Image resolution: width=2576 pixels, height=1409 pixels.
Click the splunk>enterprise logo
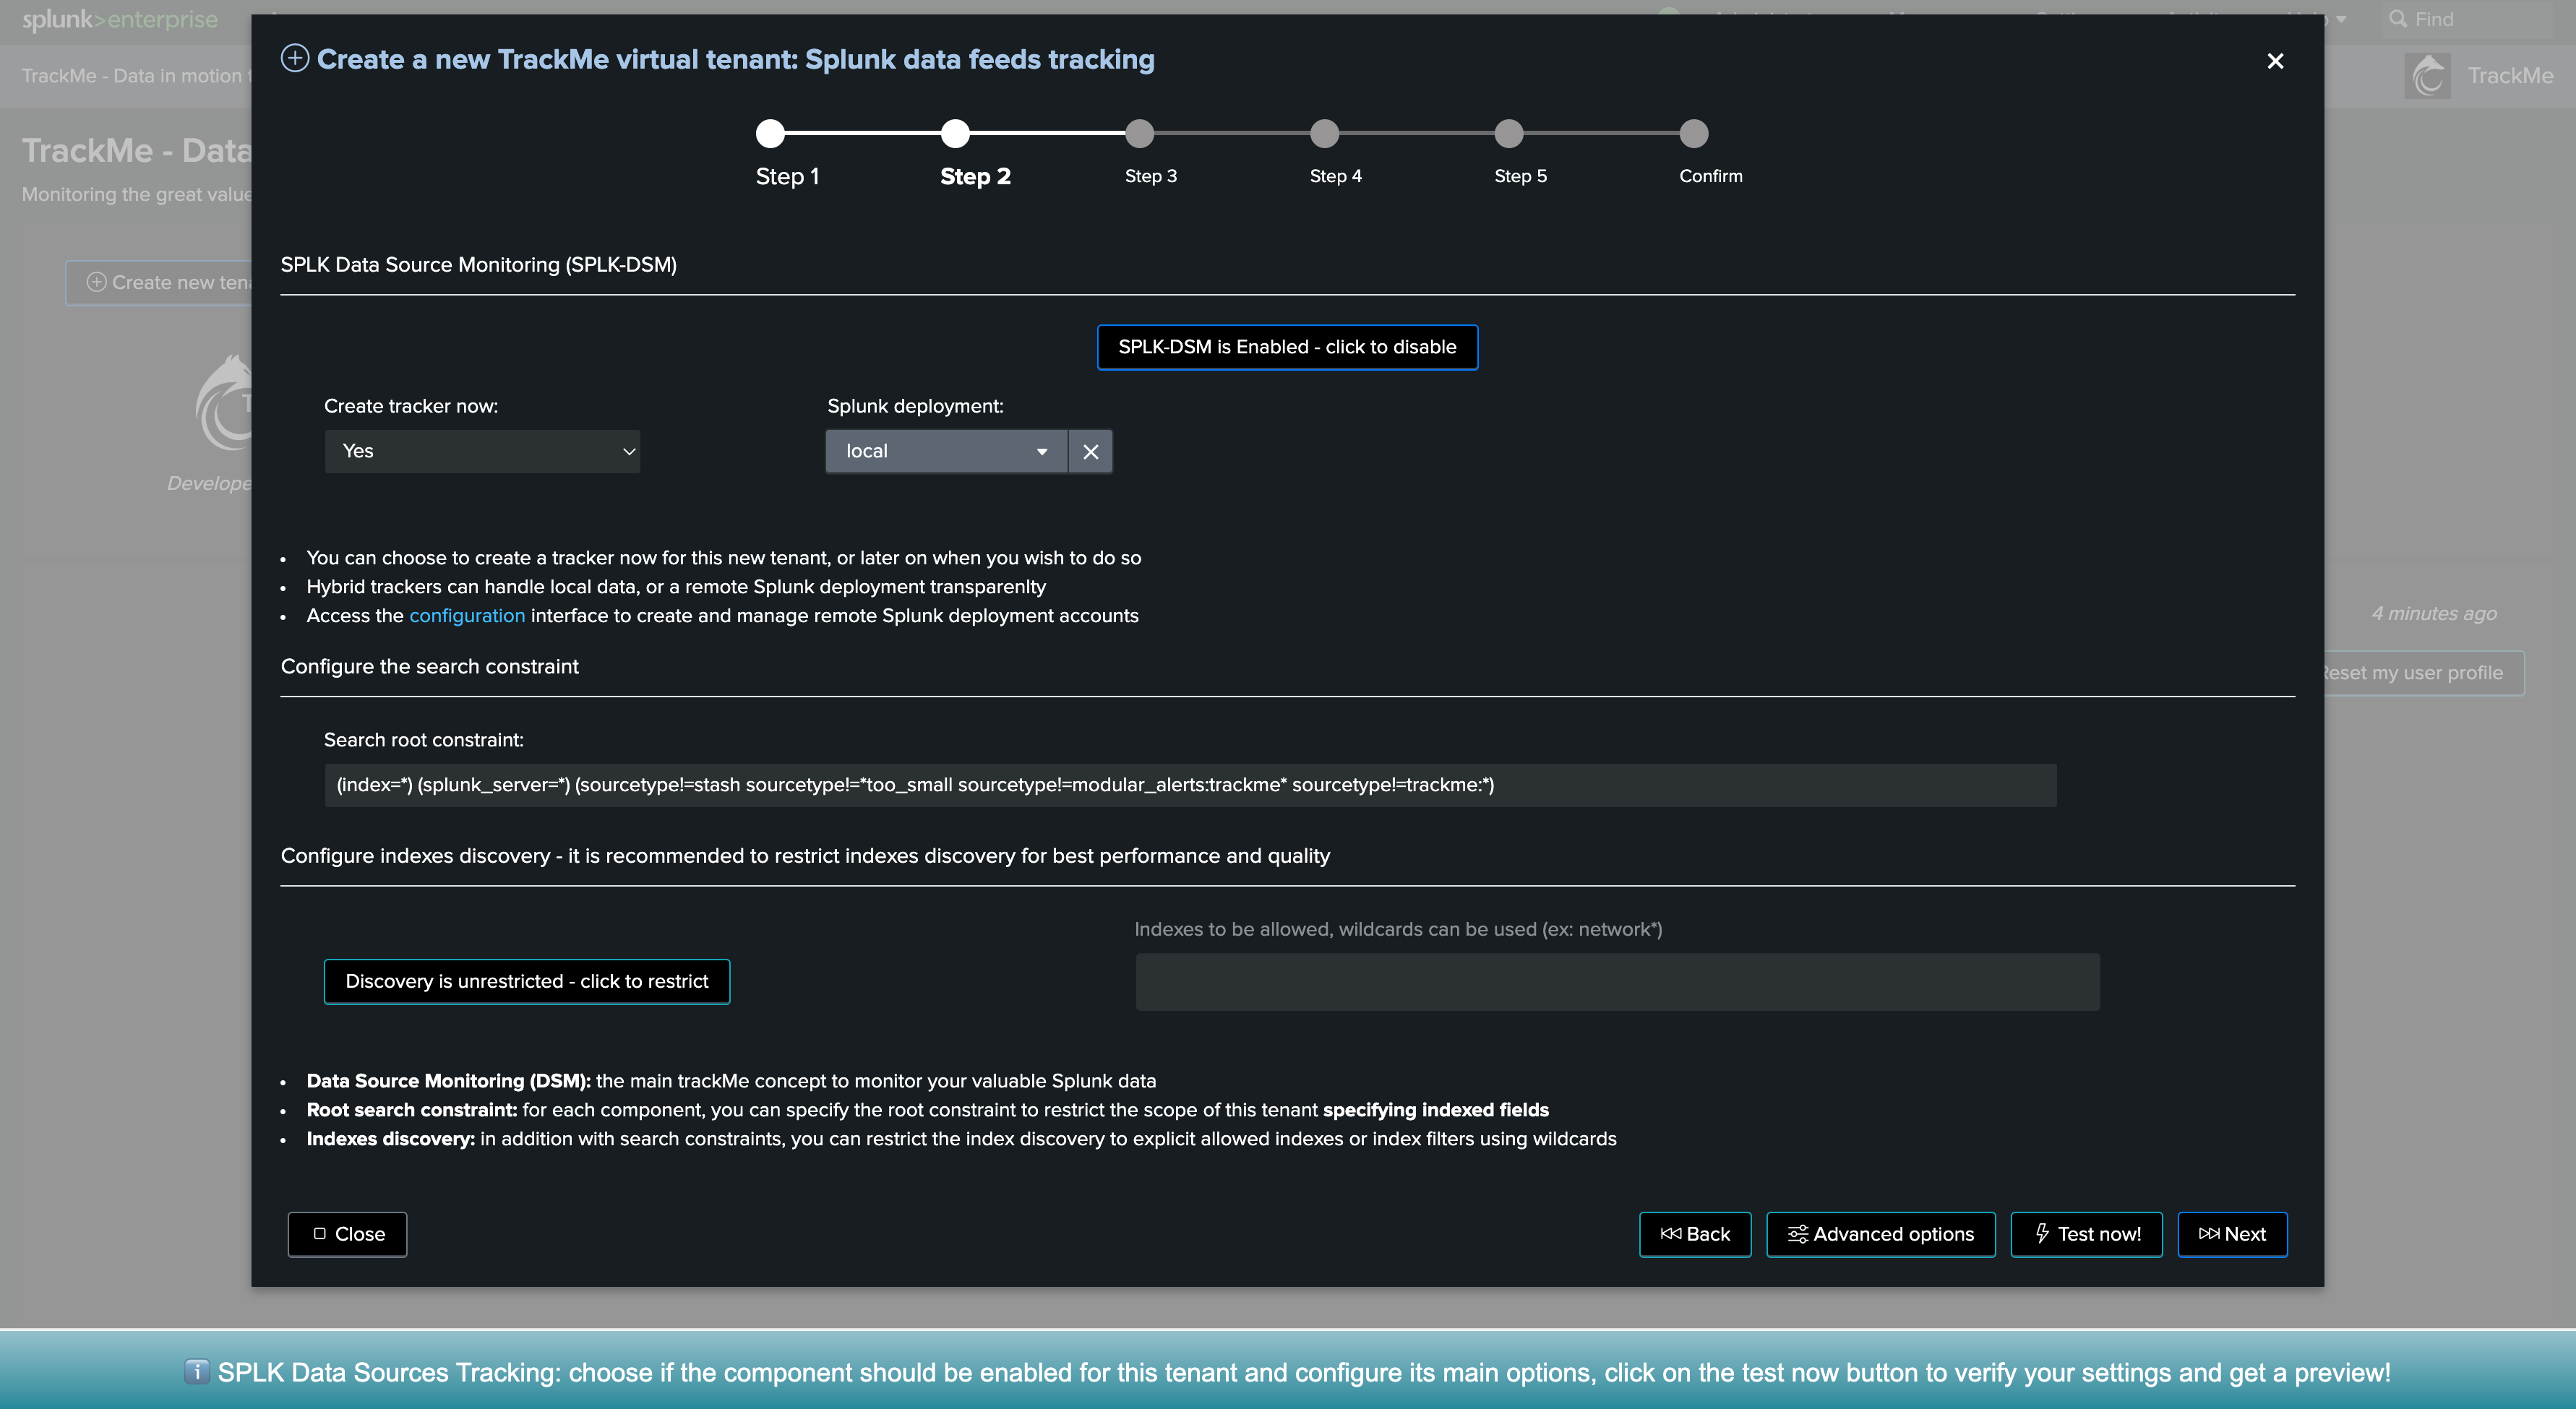[120, 19]
